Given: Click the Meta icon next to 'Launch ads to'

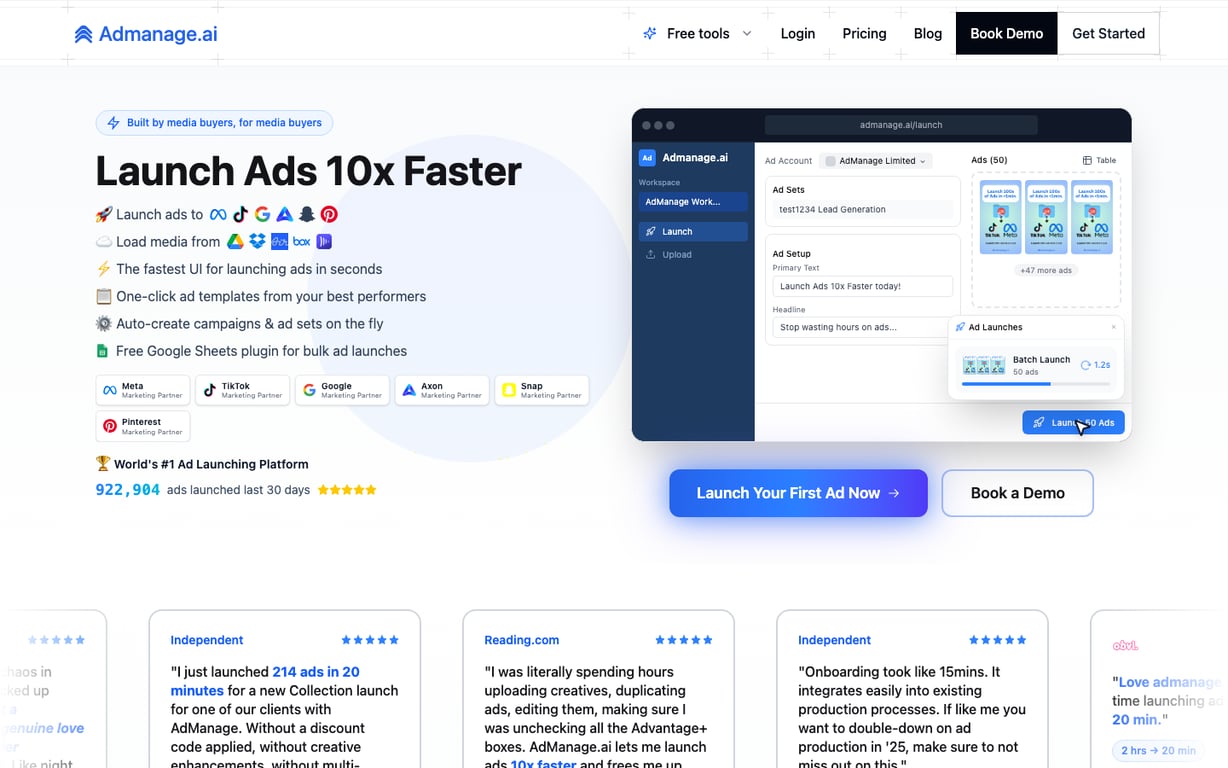Looking at the screenshot, I should [218, 214].
